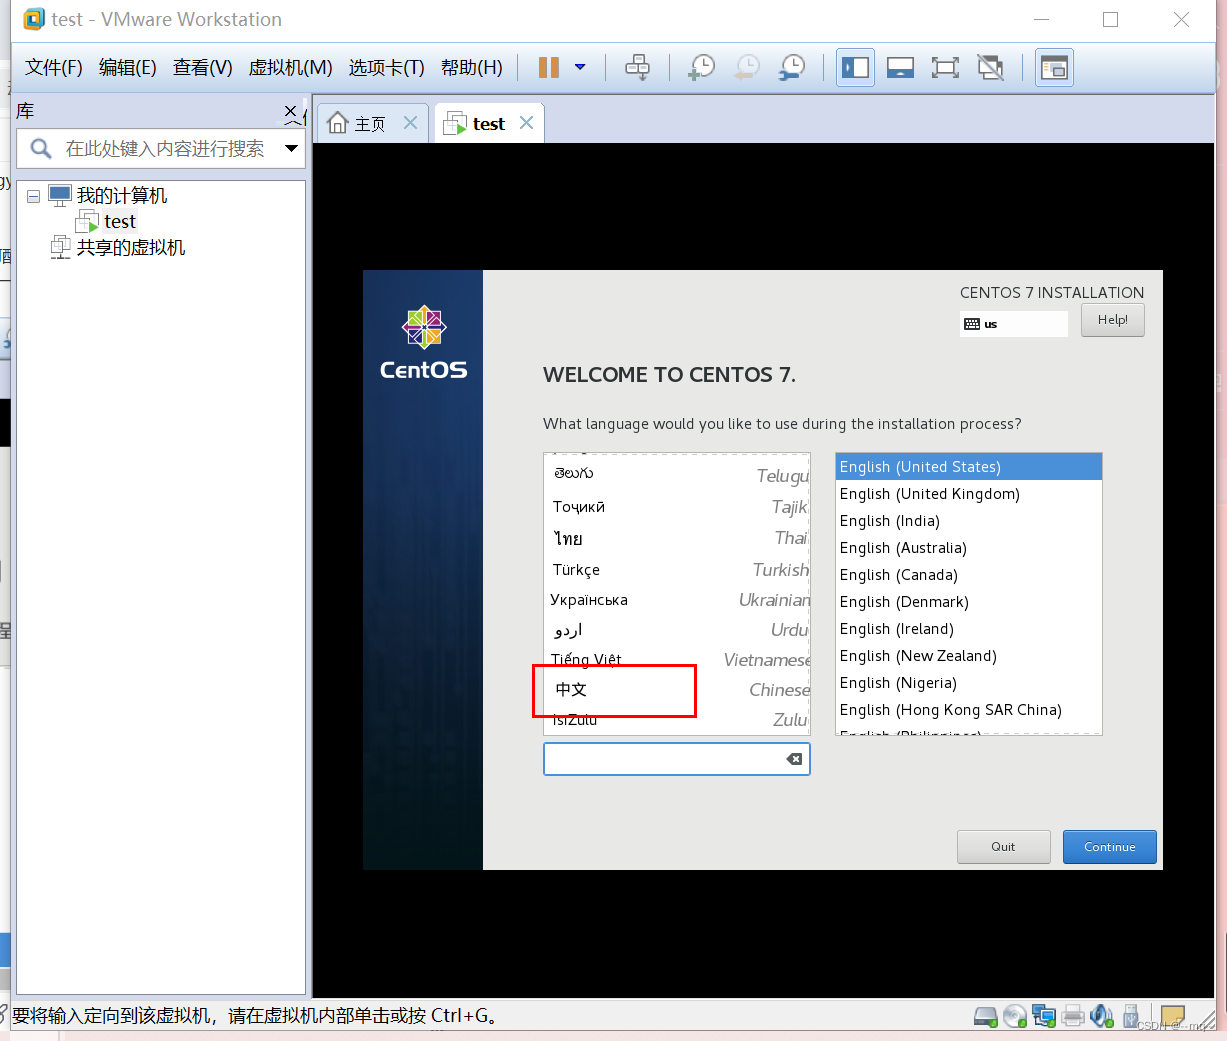Screen dimensions: 1227x1041
Task: Collapse the 我的计算机 tree node
Action: tap(33, 196)
